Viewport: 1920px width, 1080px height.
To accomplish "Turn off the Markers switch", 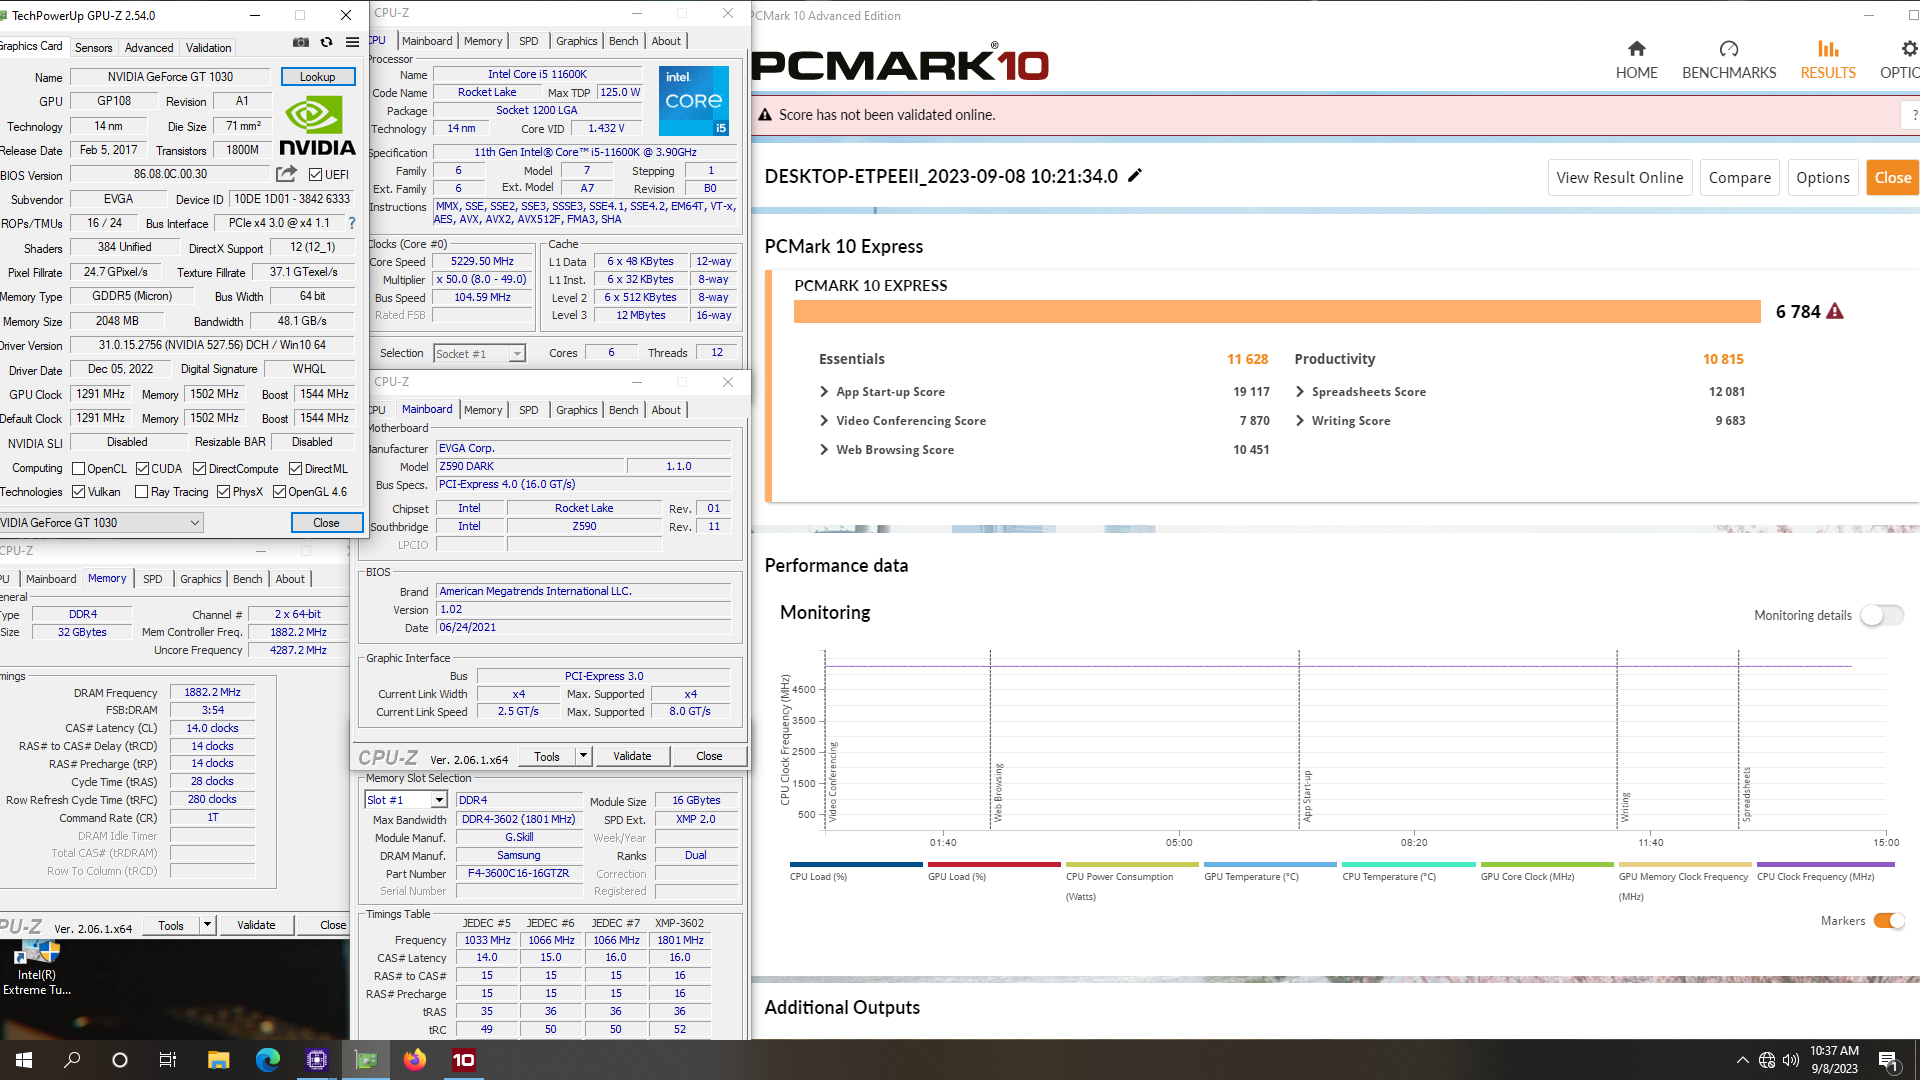I will coord(1889,921).
